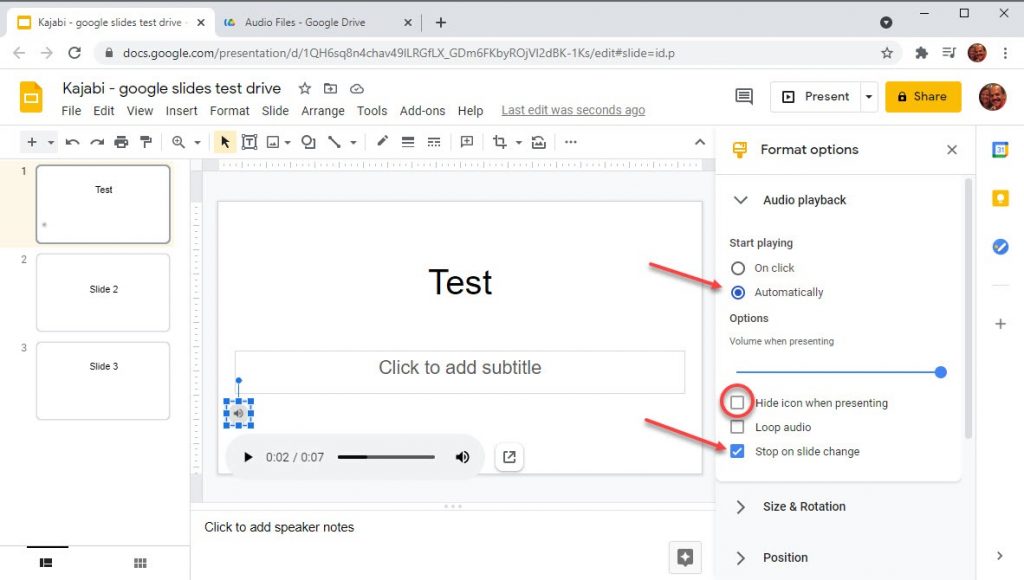Click the Insert image icon
Image resolution: width=1024 pixels, height=580 pixels.
273,142
